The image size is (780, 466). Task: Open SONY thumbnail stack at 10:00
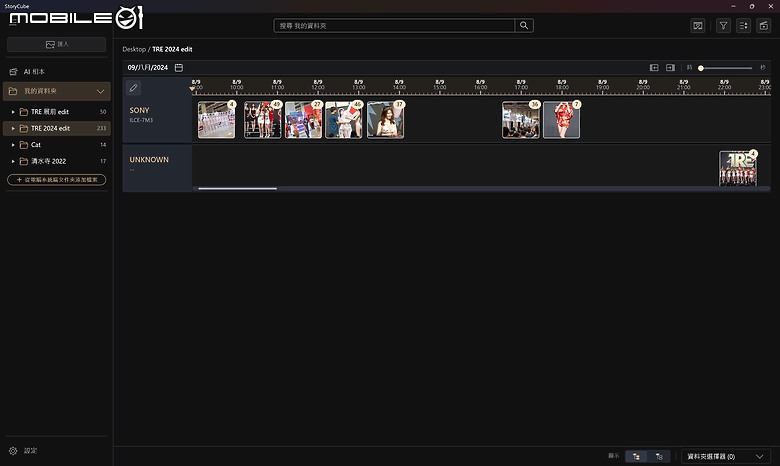click(263, 120)
